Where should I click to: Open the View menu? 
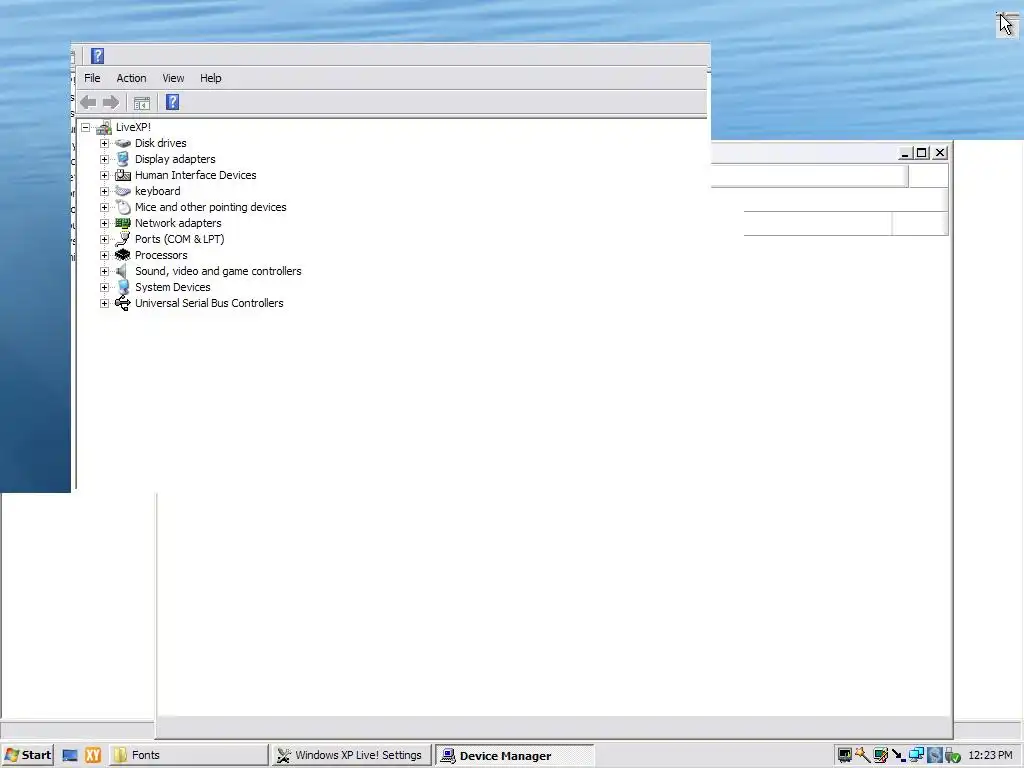pyautogui.click(x=173, y=78)
